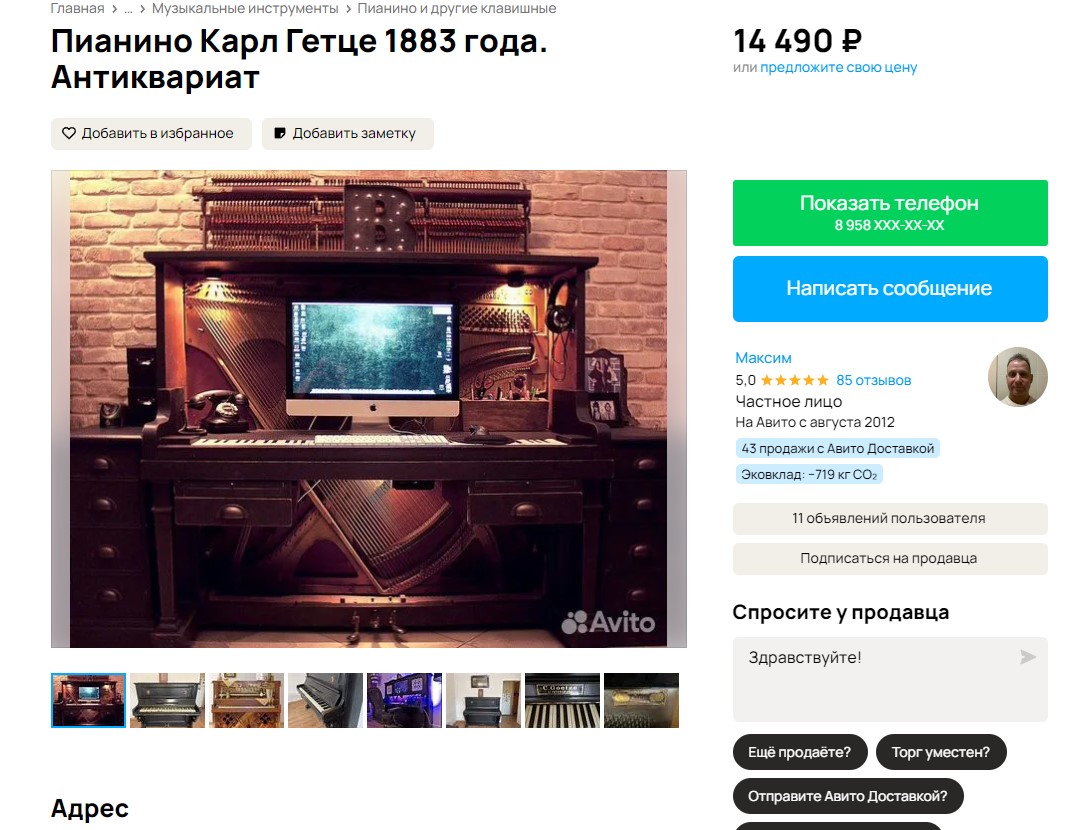Go to Музыкальные инструменты breadcrumb category
This screenshot has height=830, width=1069.
245,8
